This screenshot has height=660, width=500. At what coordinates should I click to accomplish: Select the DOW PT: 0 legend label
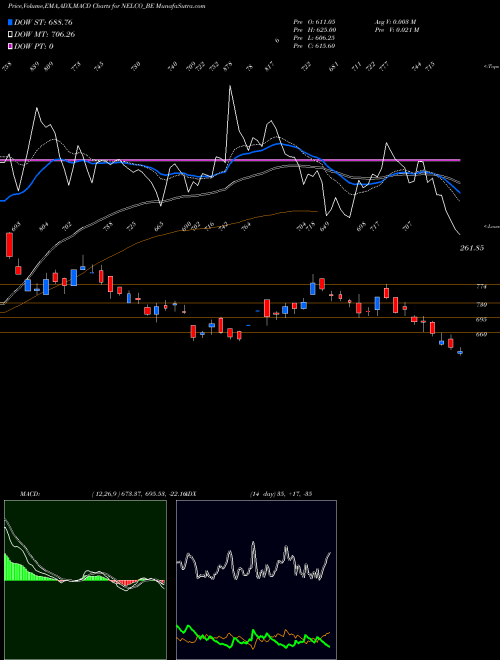[x=34, y=46]
